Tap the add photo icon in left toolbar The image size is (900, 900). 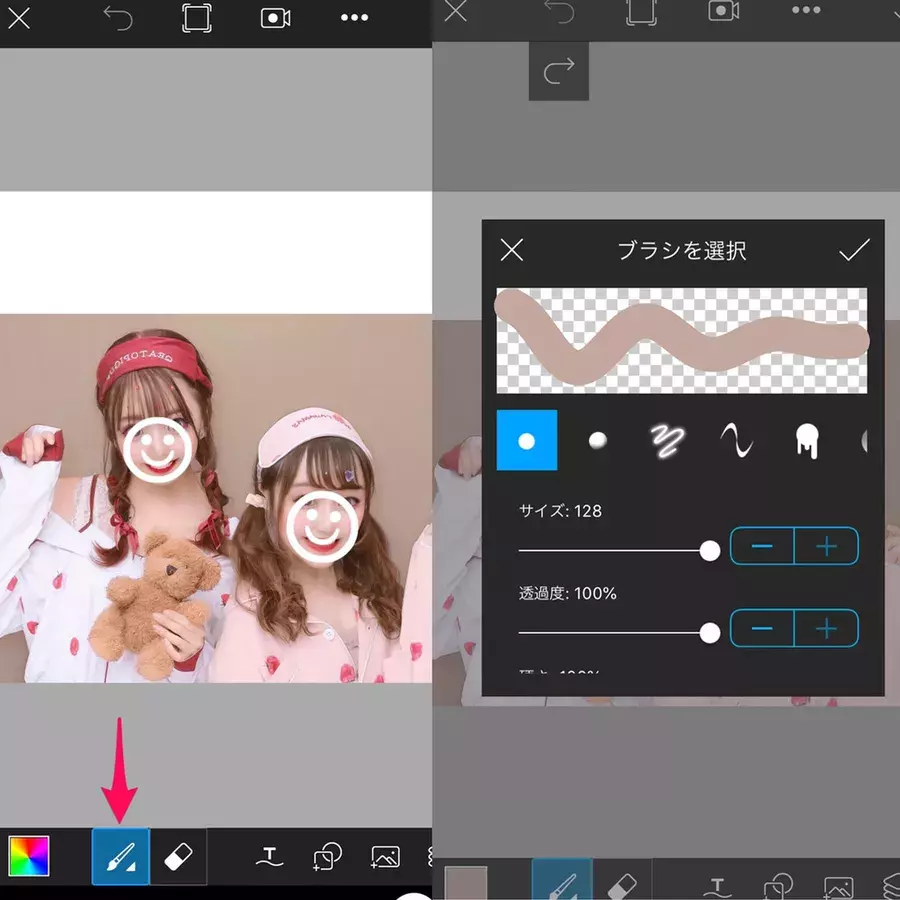(385, 857)
